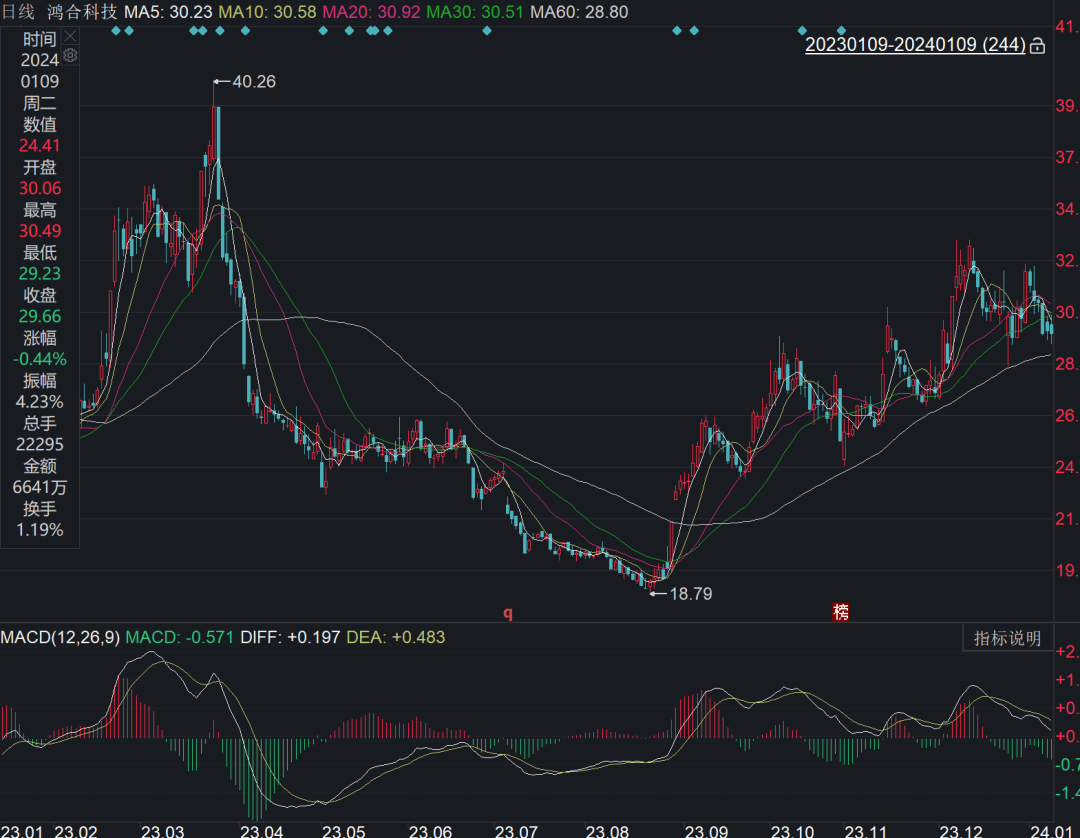Click the 涨幅 value -0.44%
1080x838 pixels.
coord(40,359)
